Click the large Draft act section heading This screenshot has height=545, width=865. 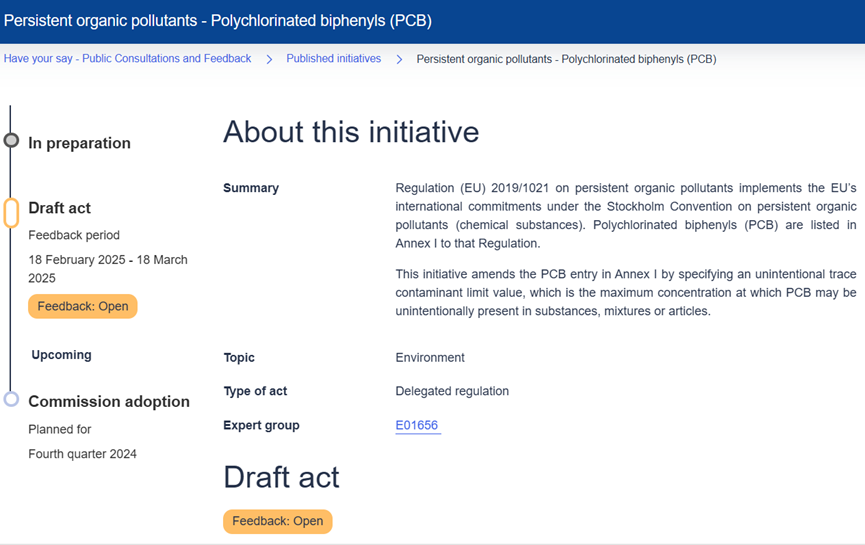pyautogui.click(x=281, y=477)
